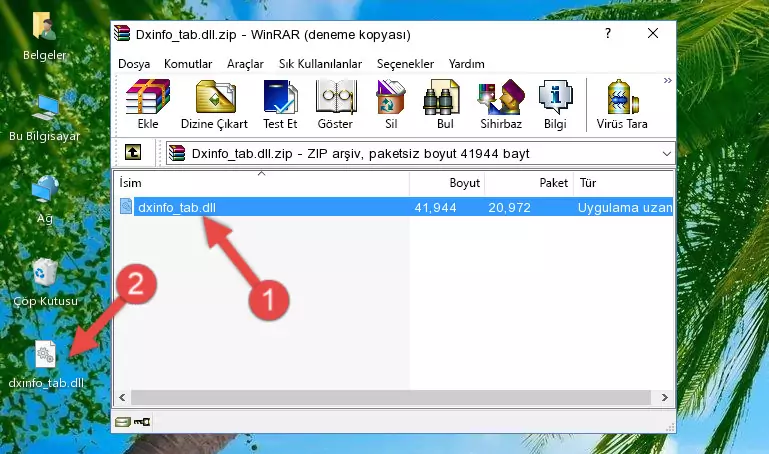
Task: Click the file icon of dxinfo_tab.dll row
Action: click(126, 206)
